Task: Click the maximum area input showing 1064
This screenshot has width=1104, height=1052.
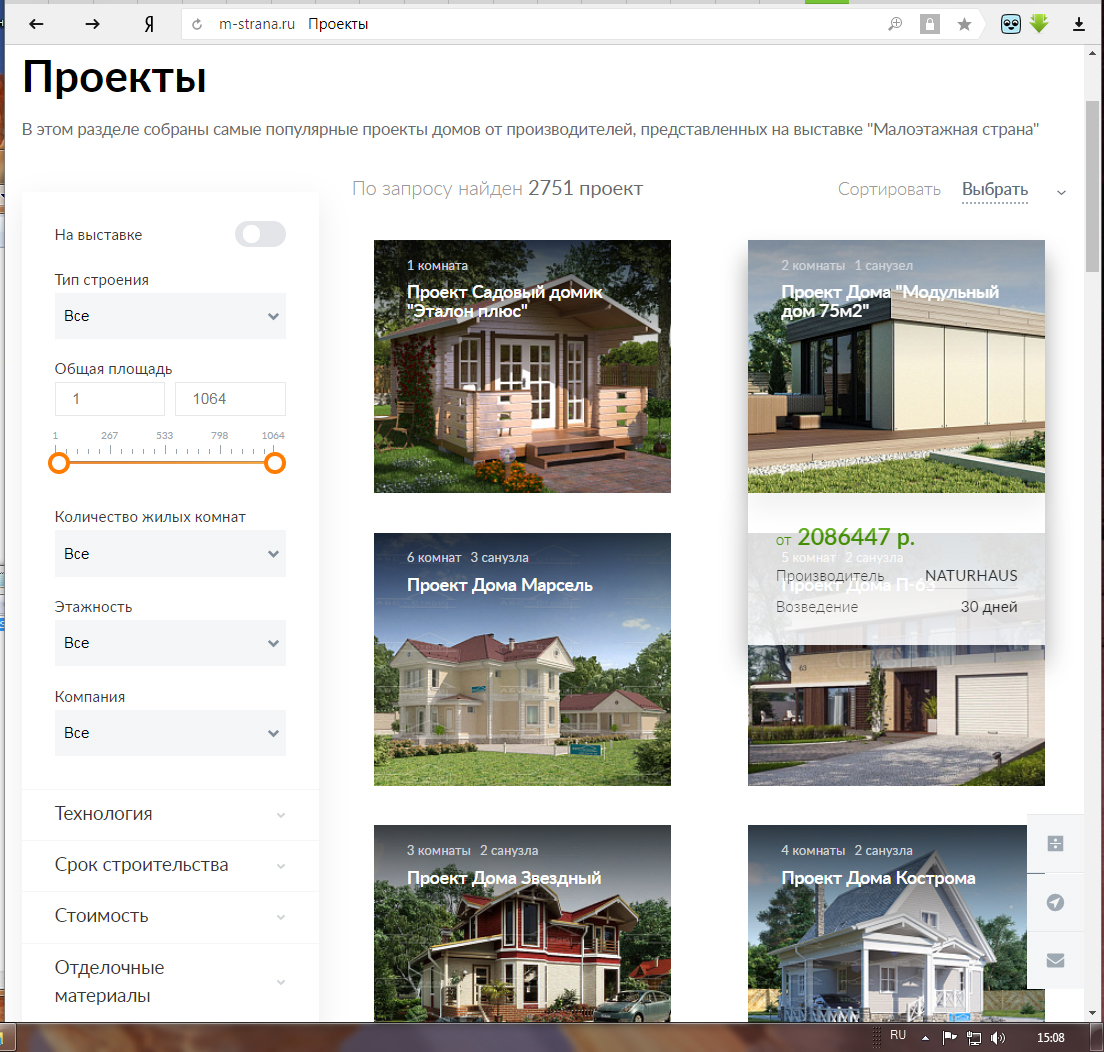Action: coord(230,399)
